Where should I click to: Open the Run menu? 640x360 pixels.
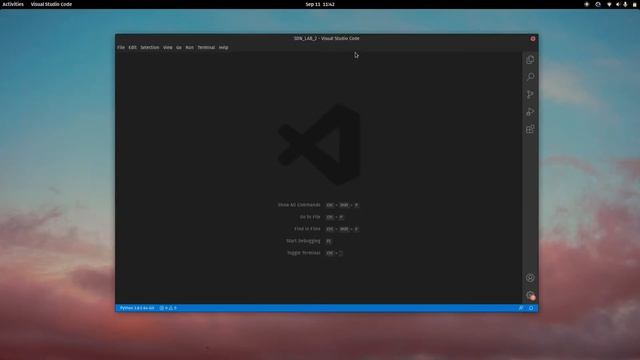[189, 47]
